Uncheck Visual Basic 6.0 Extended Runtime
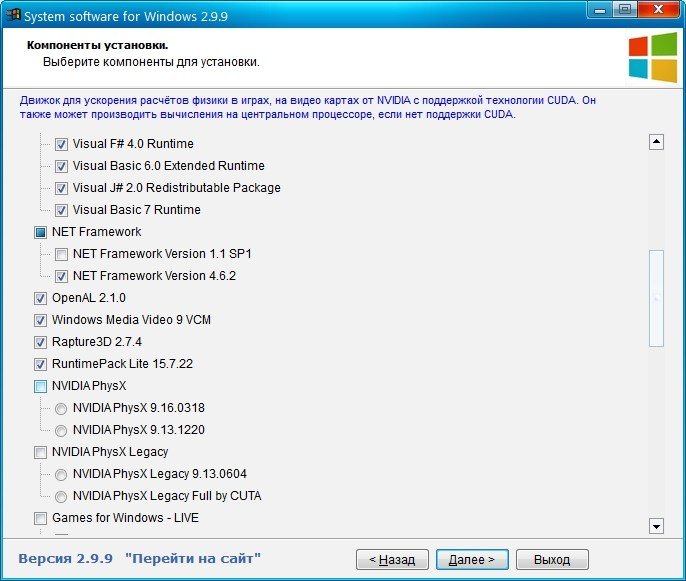Screen dimensions: 686x581 pyautogui.click(x=61, y=166)
